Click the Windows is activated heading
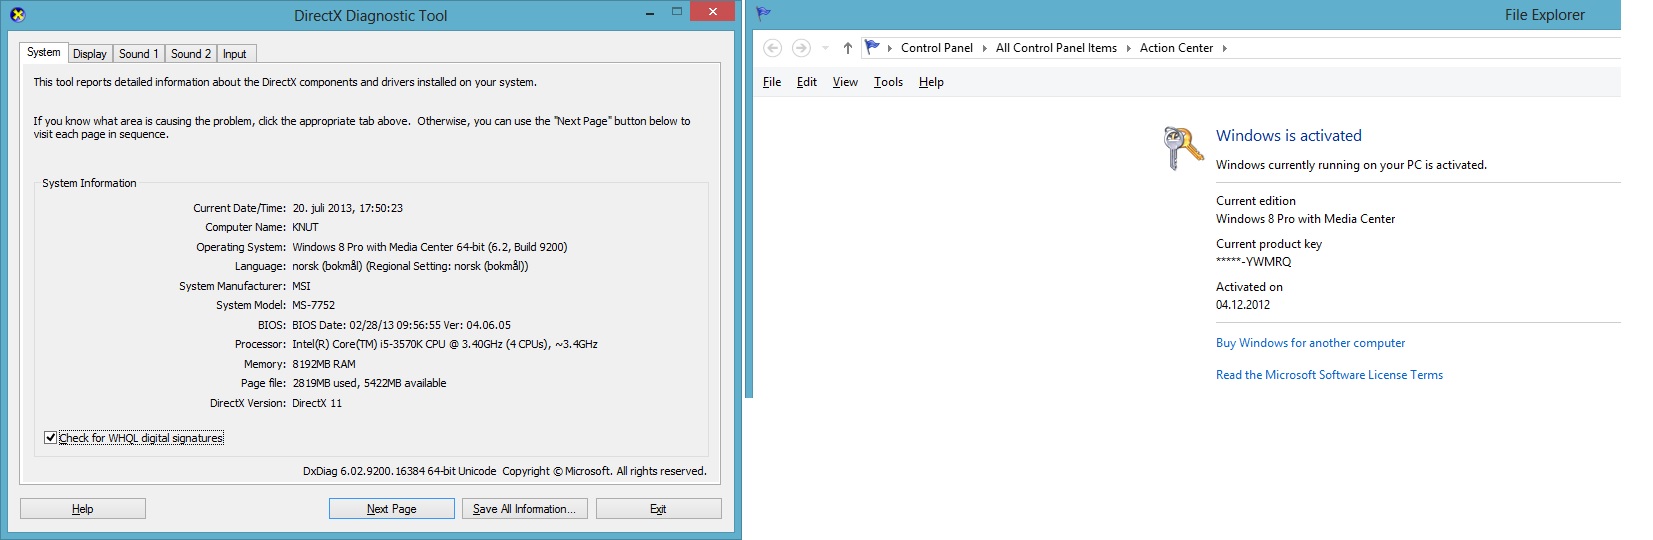This screenshot has height=540, width=1653. [x=1289, y=136]
